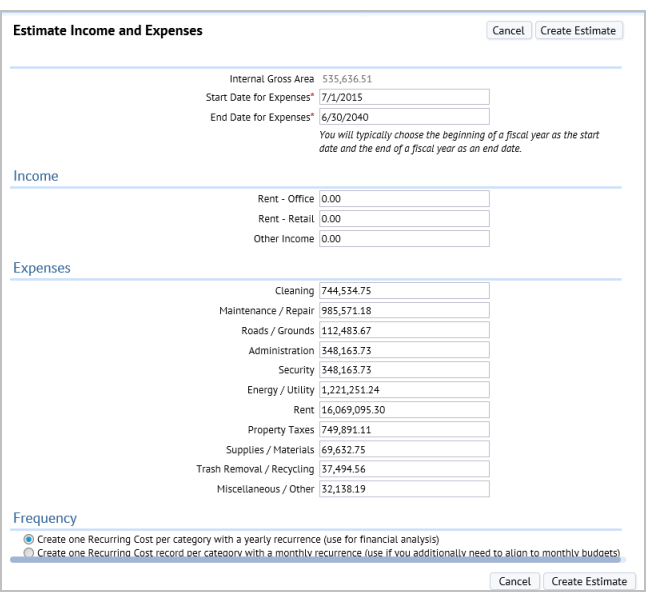Click the top Cancel button
Viewport: 646px width, 592px height.
click(508, 31)
